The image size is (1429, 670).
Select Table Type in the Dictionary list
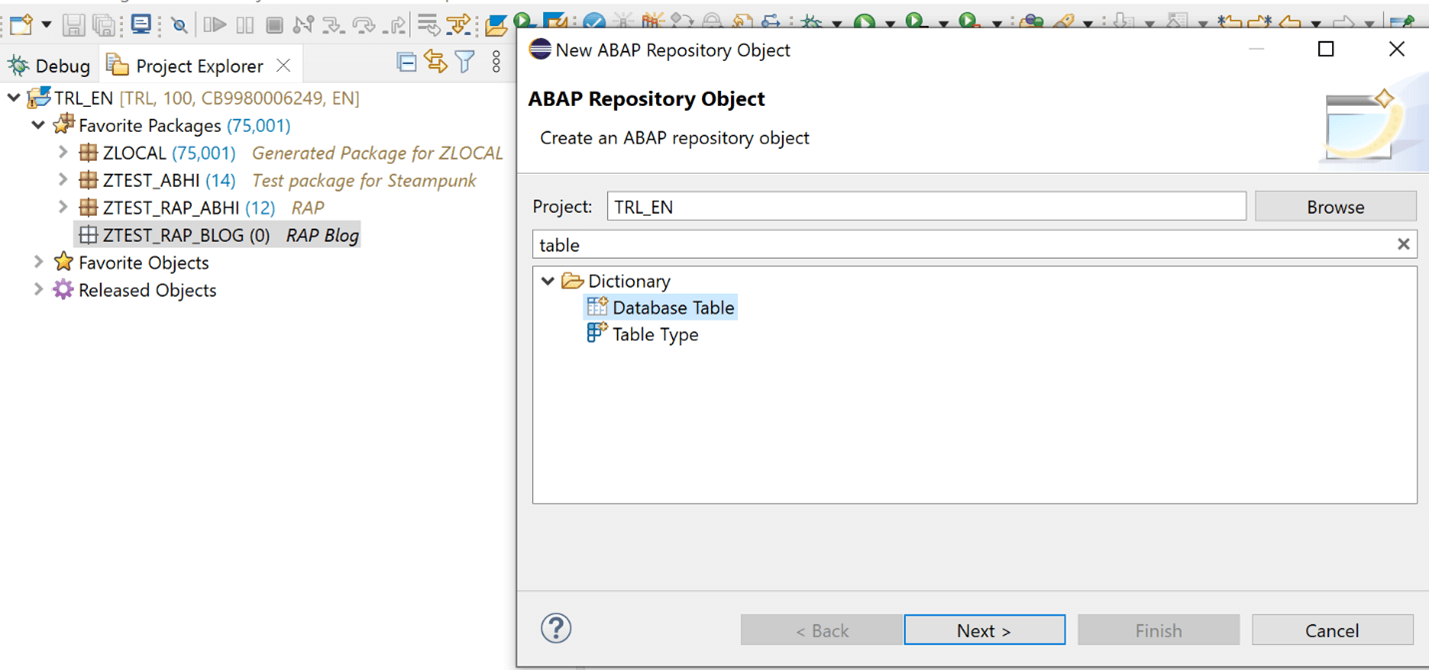click(655, 334)
